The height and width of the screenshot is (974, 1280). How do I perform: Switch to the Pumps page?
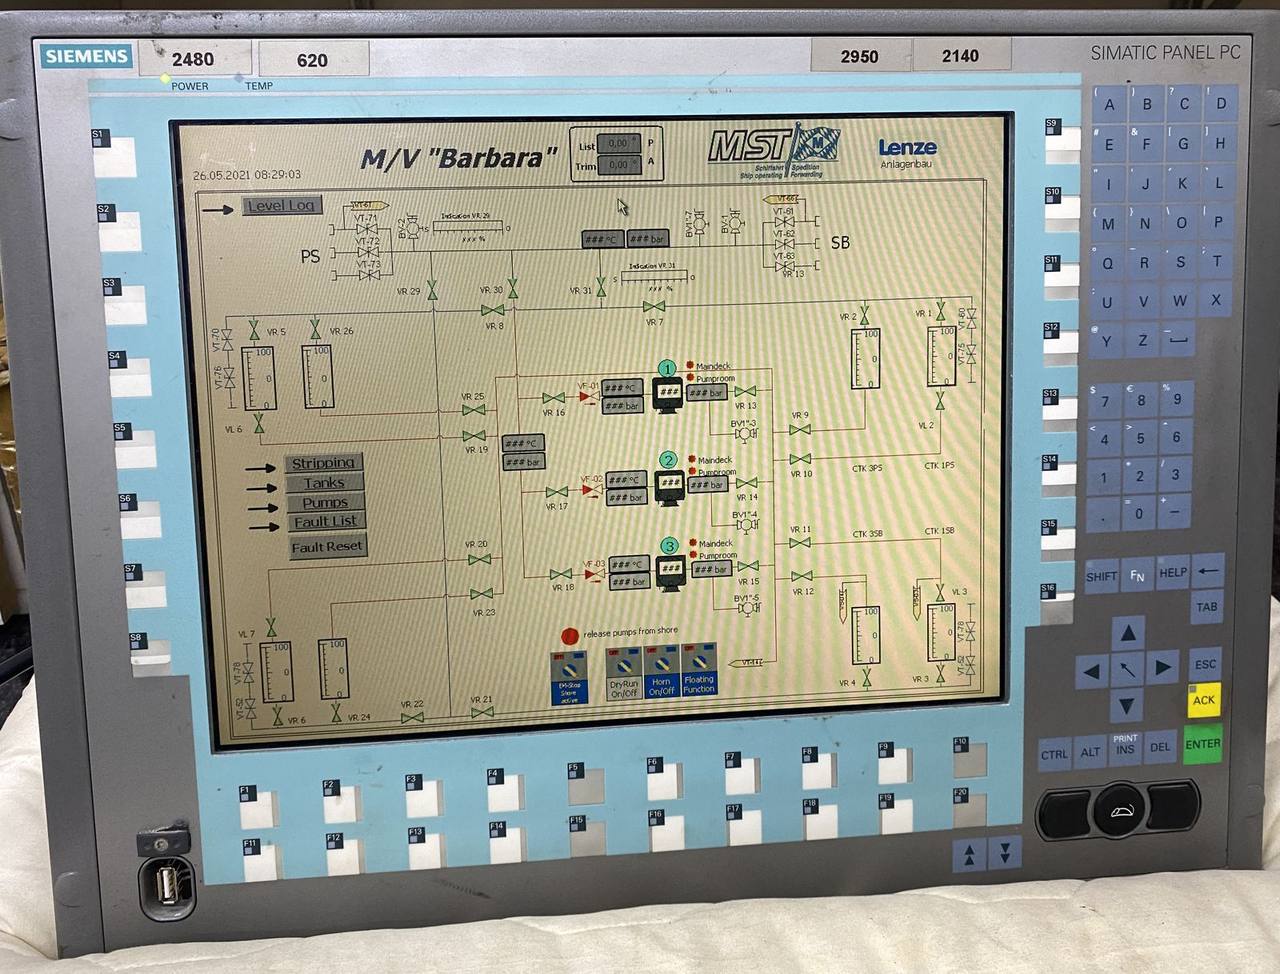coord(325,502)
